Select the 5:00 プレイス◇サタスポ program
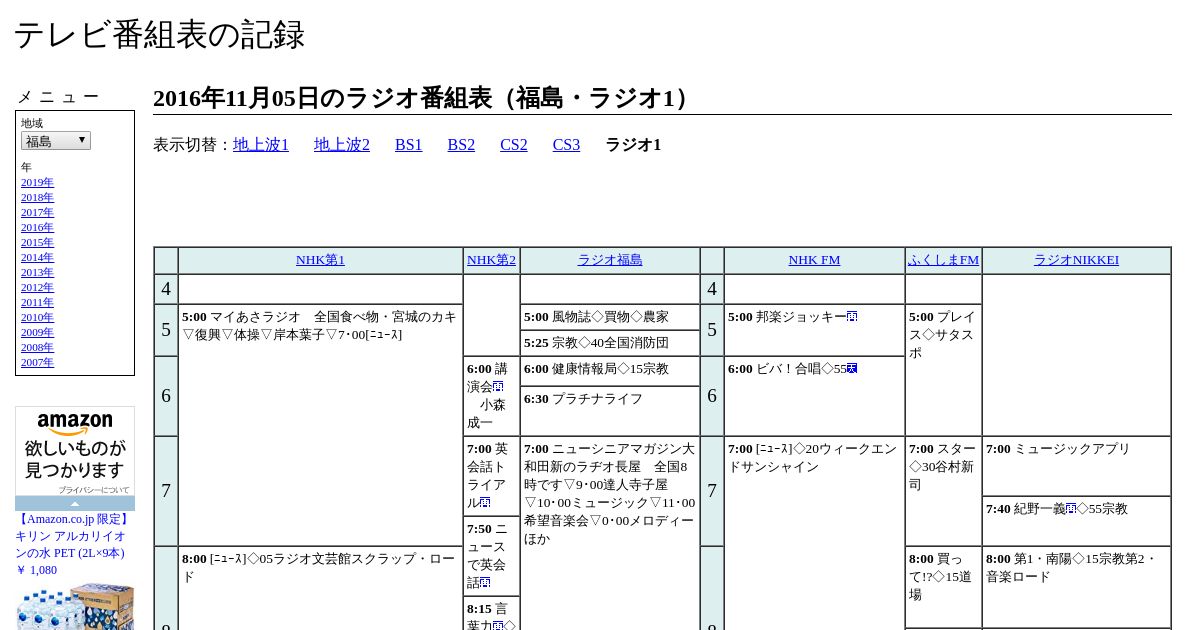Screen dimensions: 1200x630 click(x=943, y=370)
